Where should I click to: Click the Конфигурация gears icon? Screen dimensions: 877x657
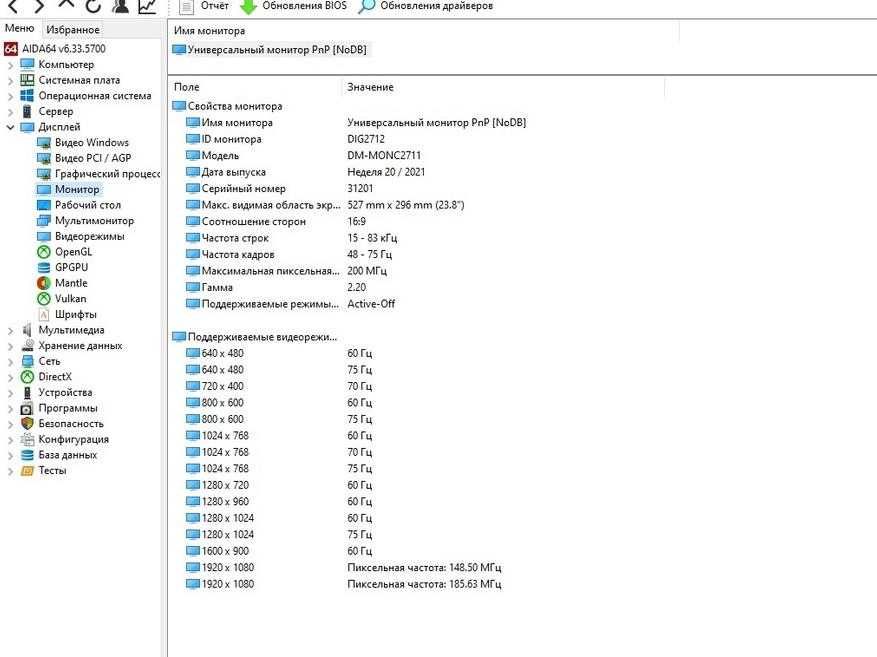27,439
